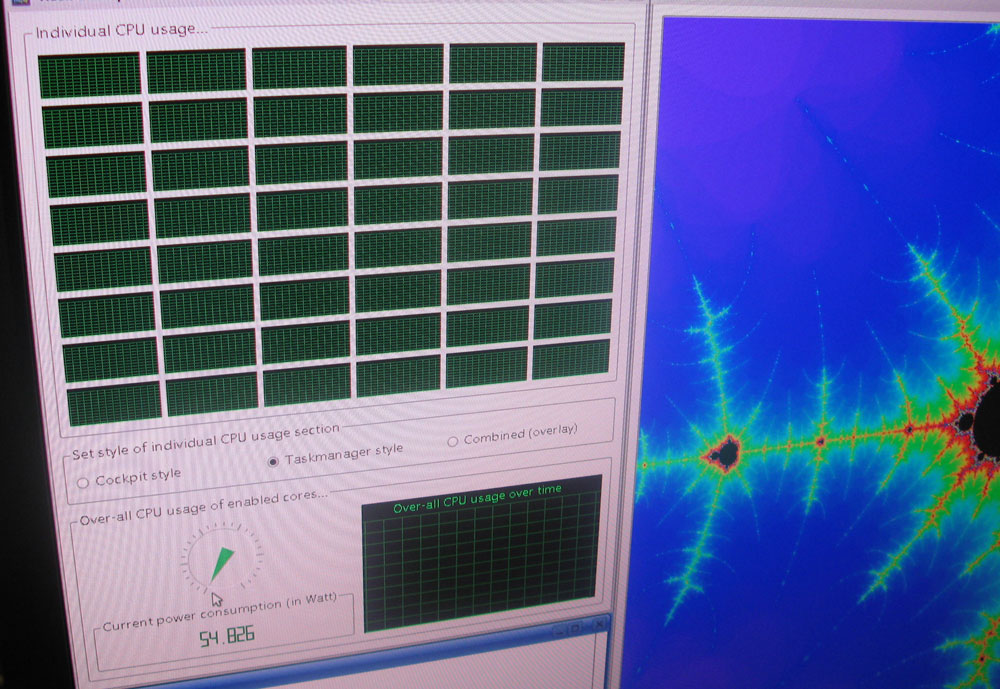Select the Cockpit style radio button
The height and width of the screenshot is (689, 1000).
(83, 483)
